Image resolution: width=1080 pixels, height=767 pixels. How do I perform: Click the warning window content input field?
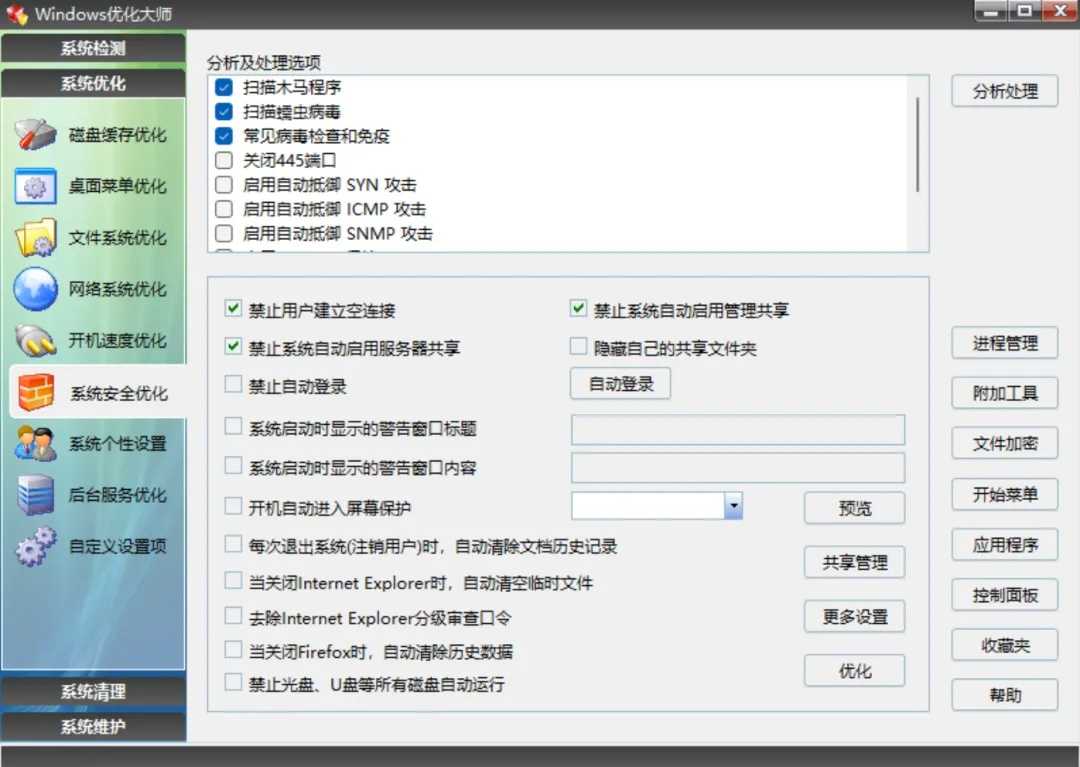(738, 468)
